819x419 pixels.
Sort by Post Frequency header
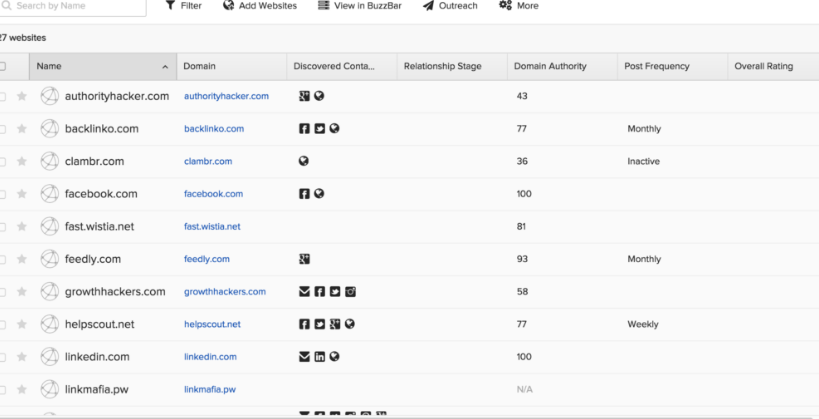click(x=672, y=66)
